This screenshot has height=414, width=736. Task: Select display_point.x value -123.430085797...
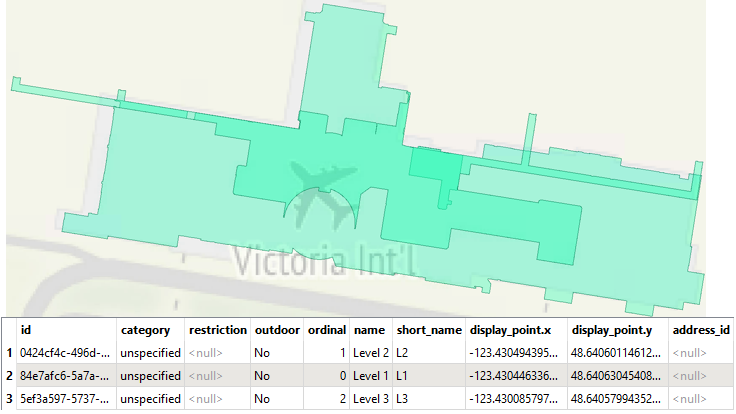(x=516, y=399)
